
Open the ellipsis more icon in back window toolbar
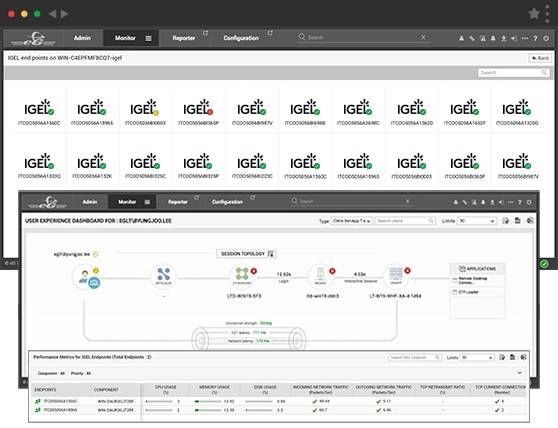pyautogui.click(x=525, y=38)
